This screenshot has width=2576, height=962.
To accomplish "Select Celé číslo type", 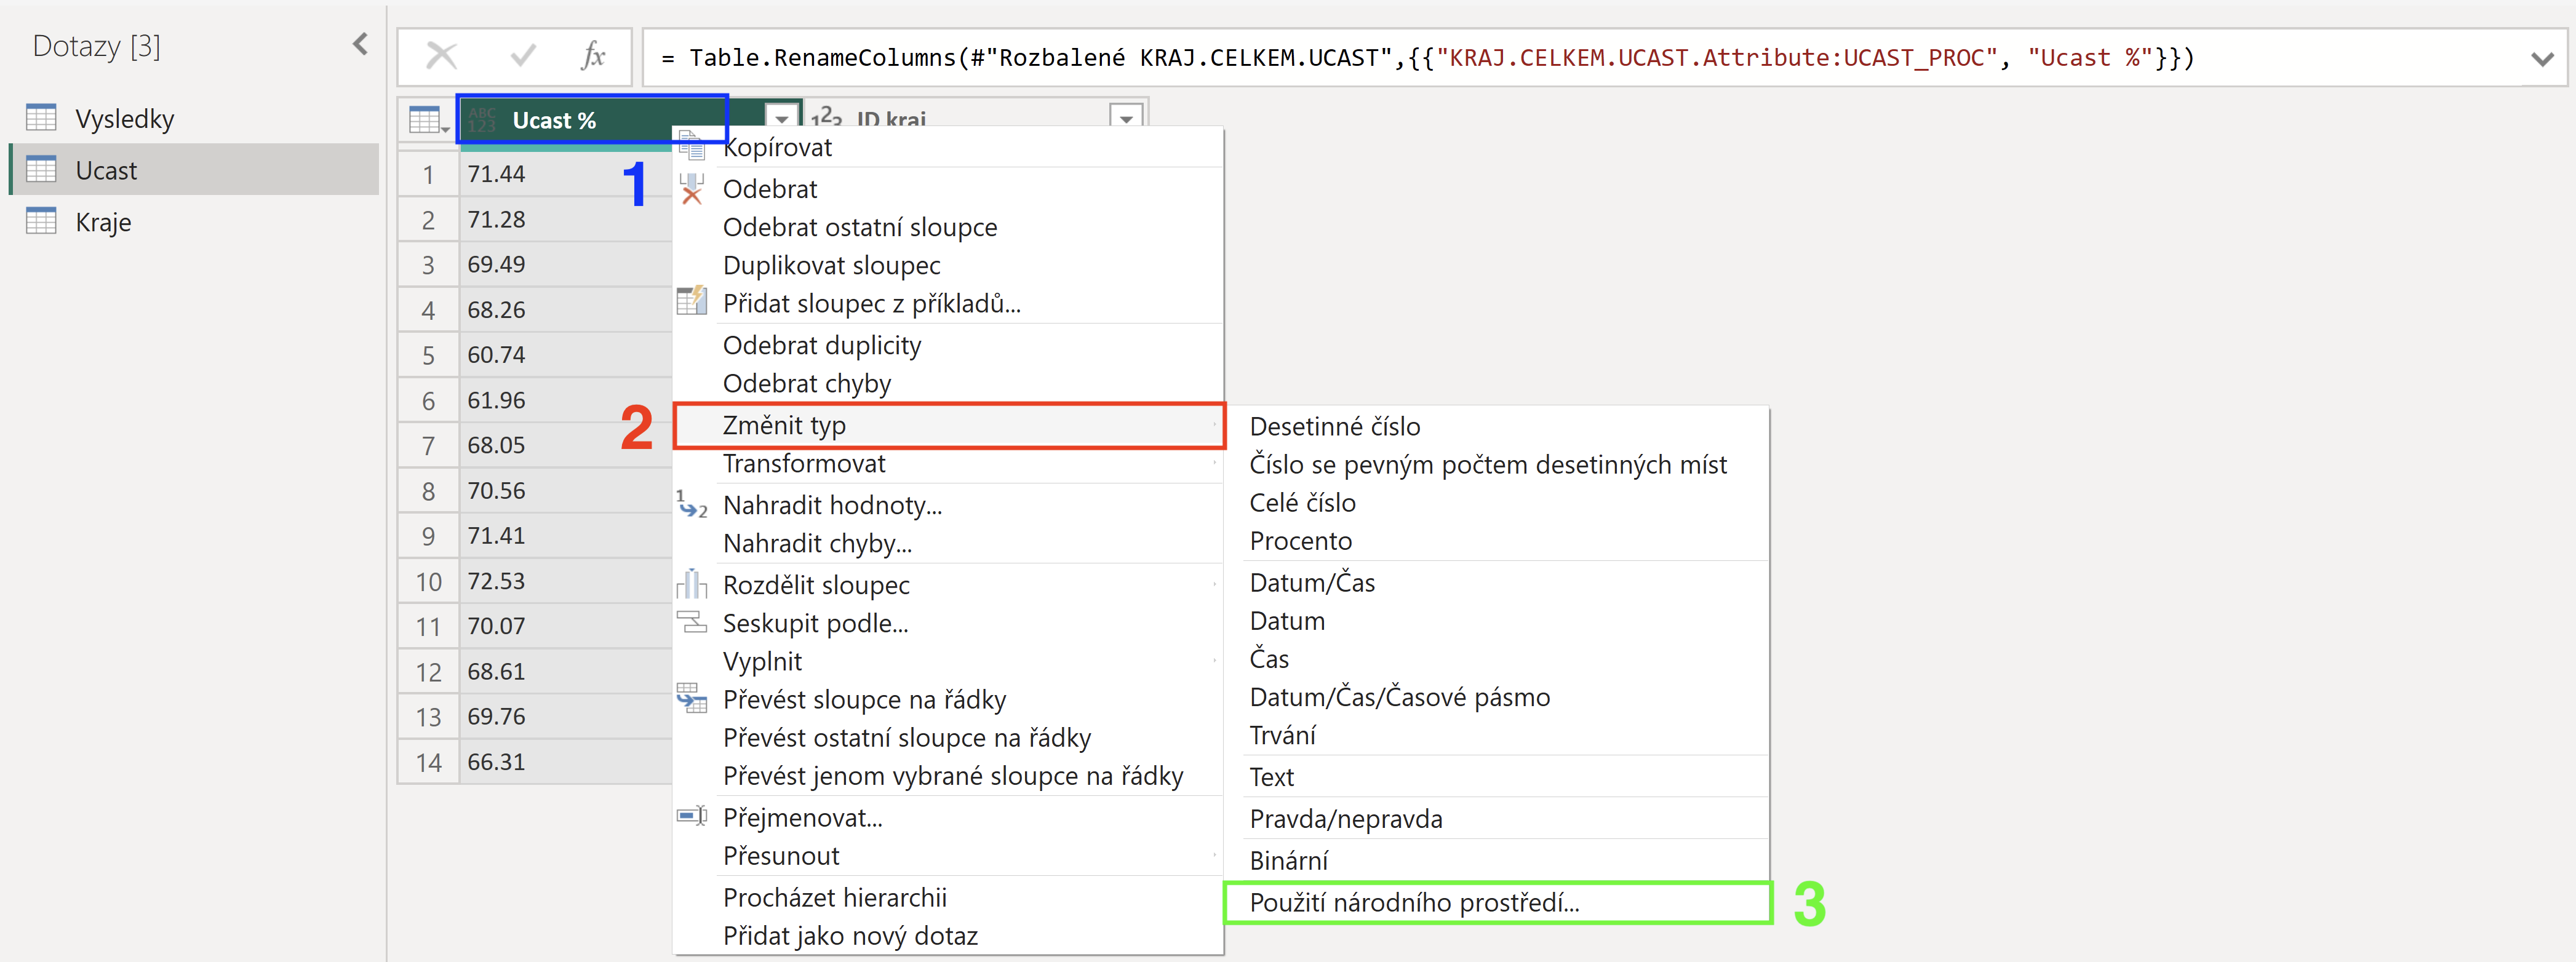I will pyautogui.click(x=1497, y=502).
